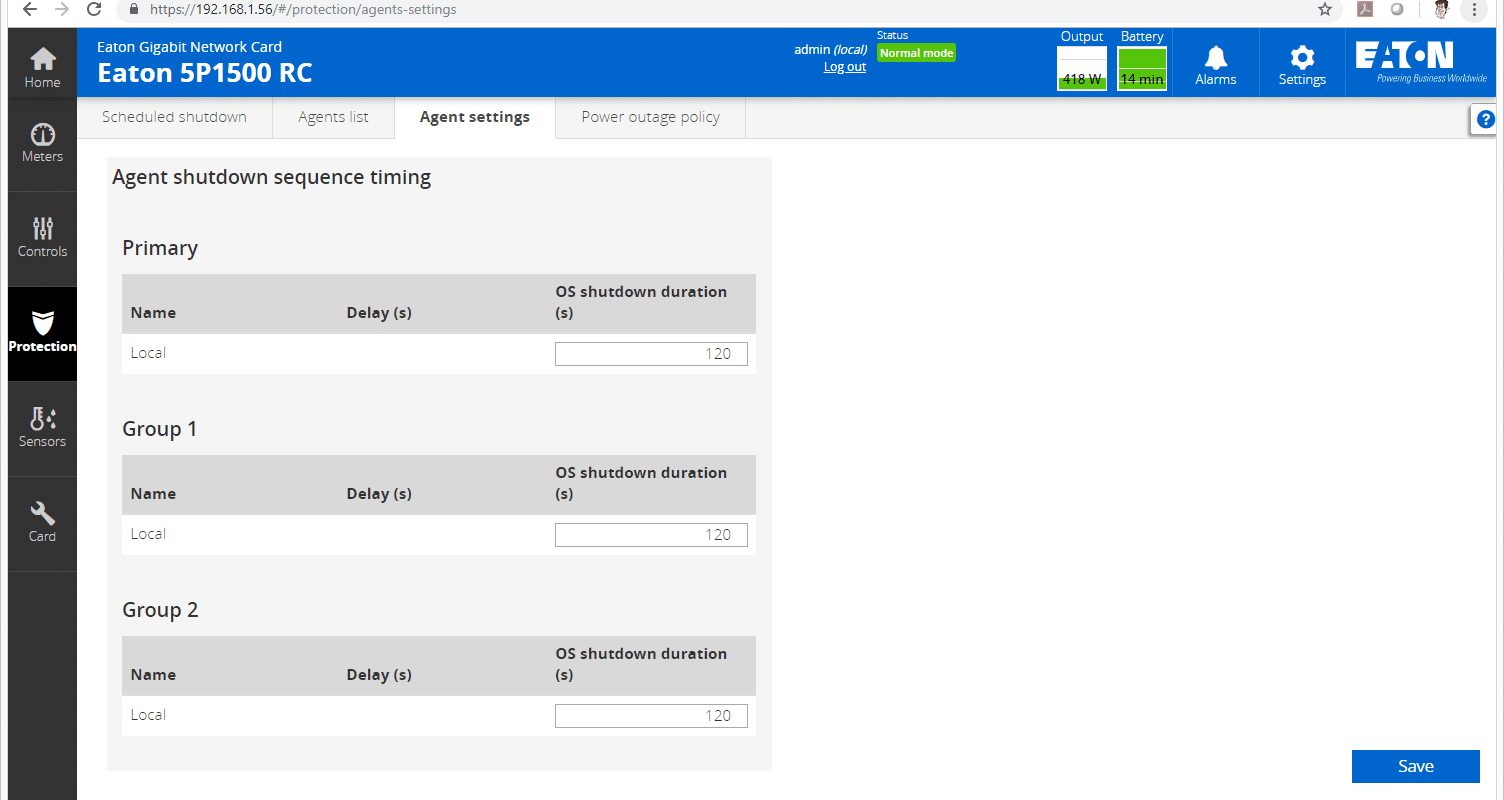
Task: Open the Meters gauge section
Action: tap(42, 144)
